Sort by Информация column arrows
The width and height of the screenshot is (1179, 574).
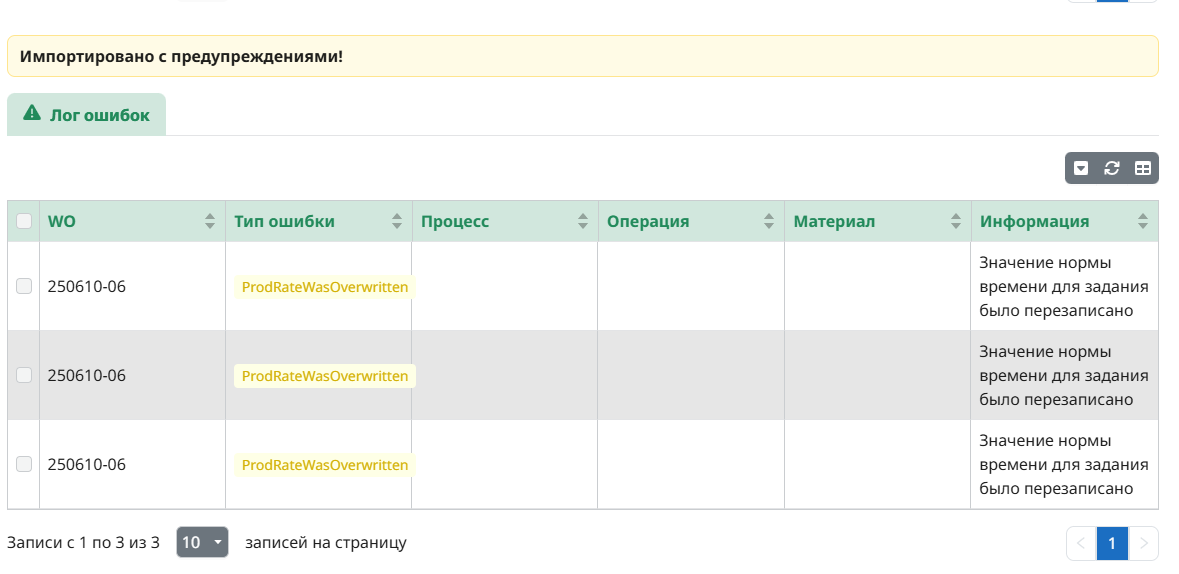tap(1143, 222)
